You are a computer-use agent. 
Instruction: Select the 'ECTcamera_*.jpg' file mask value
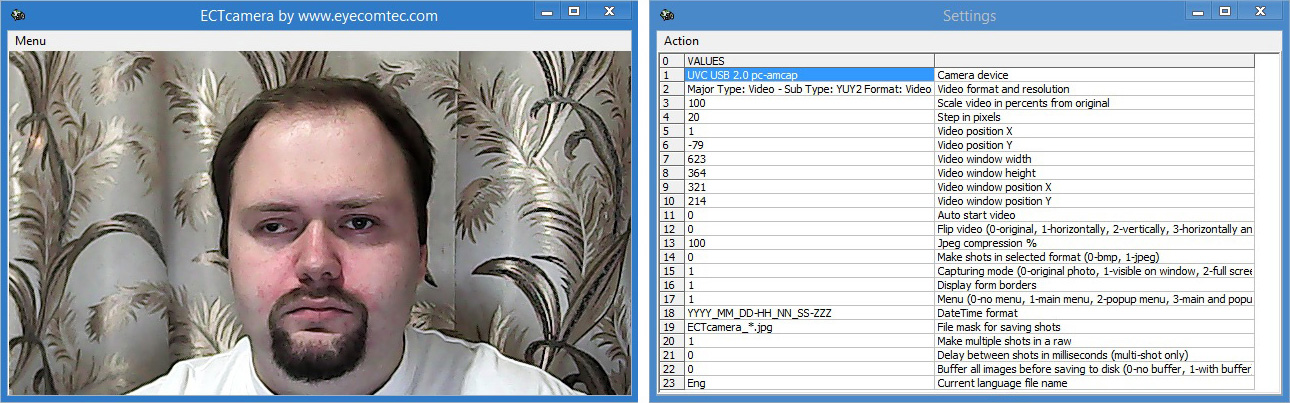tap(809, 327)
